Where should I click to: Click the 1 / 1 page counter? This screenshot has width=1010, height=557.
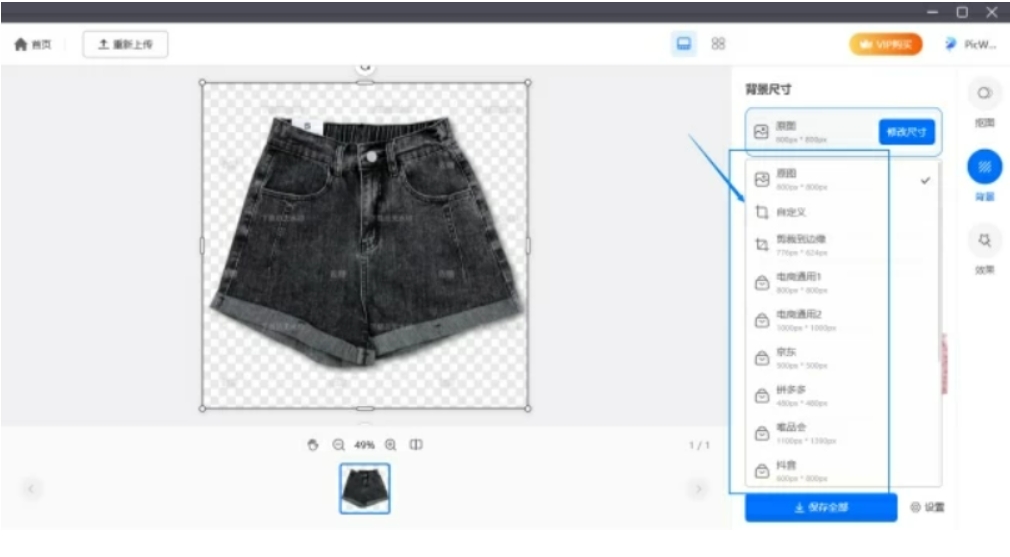coord(700,445)
